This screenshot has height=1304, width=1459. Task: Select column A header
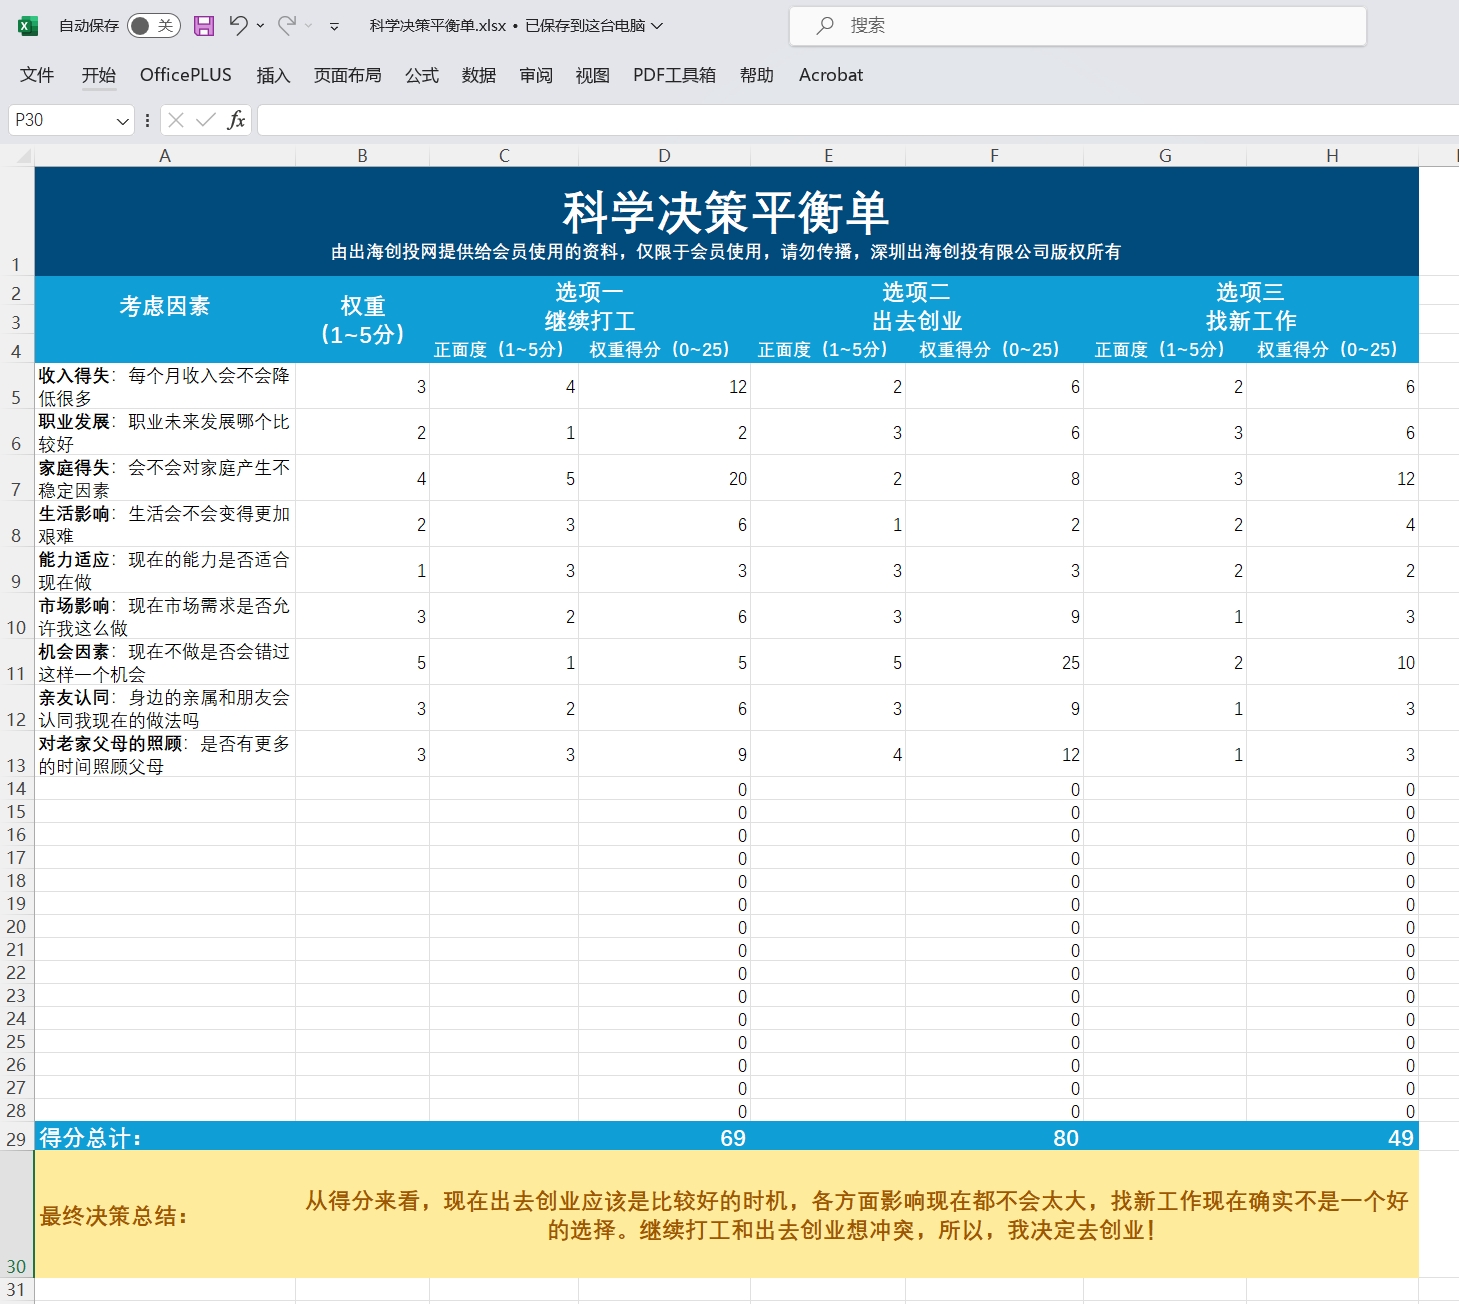[x=165, y=155]
